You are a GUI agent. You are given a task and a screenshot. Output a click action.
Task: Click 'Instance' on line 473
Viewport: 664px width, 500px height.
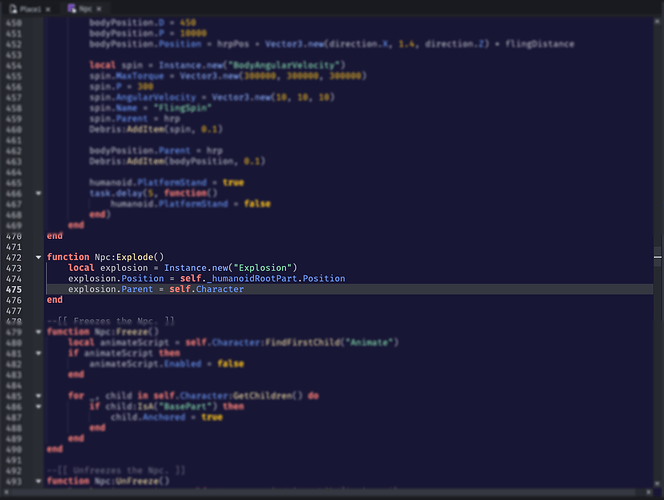[185, 268]
